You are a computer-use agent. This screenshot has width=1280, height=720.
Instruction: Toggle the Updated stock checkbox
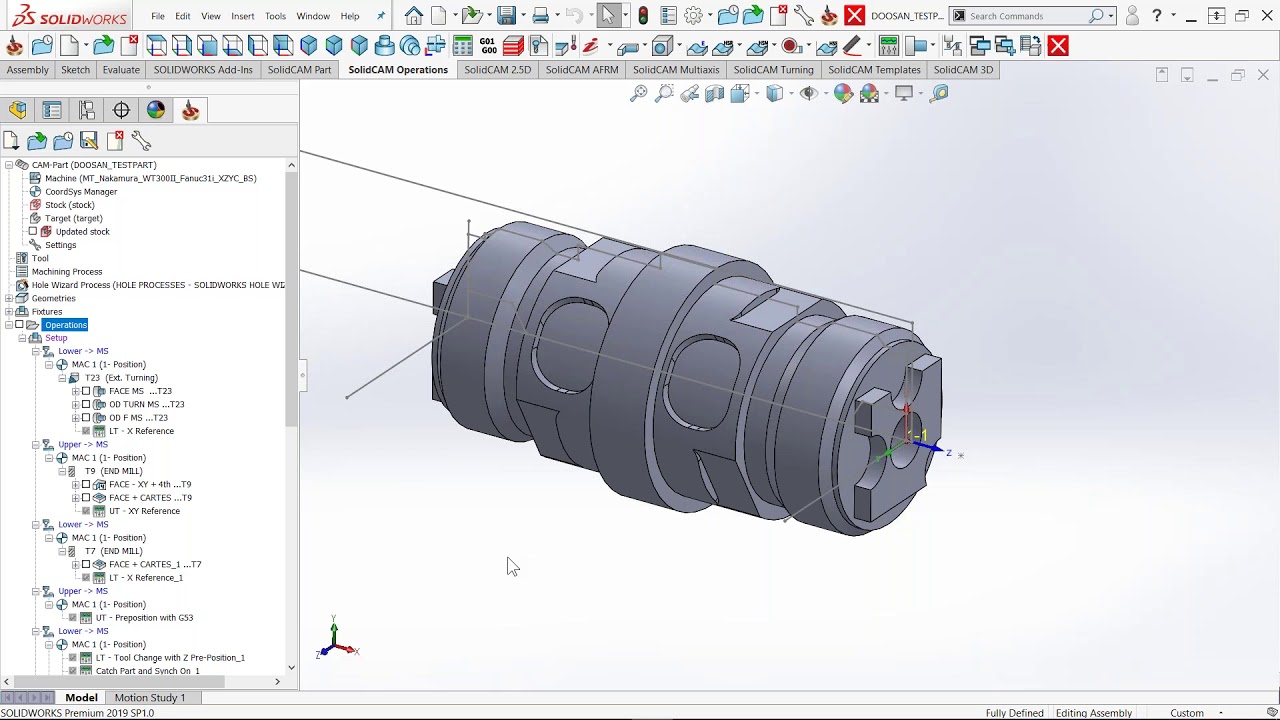click(x=33, y=232)
